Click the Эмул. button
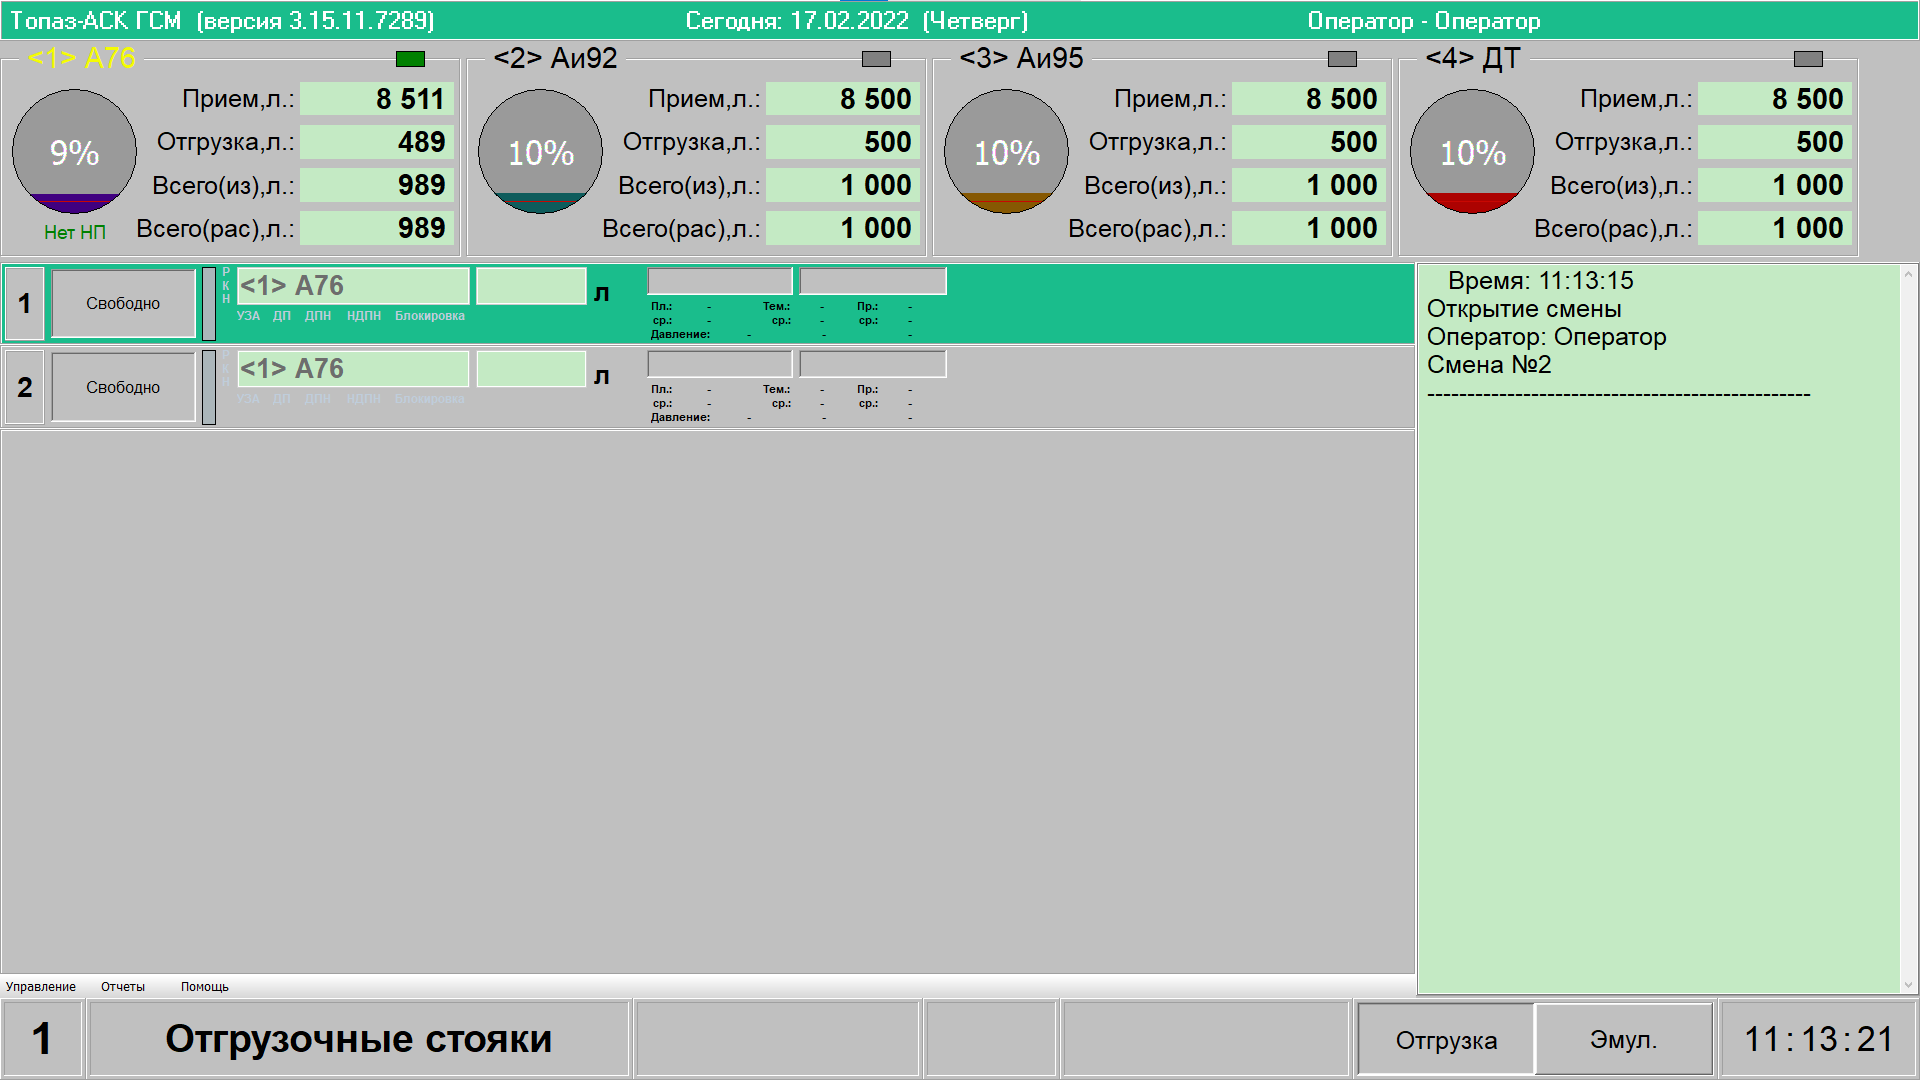The image size is (1920, 1080). (x=1624, y=1040)
